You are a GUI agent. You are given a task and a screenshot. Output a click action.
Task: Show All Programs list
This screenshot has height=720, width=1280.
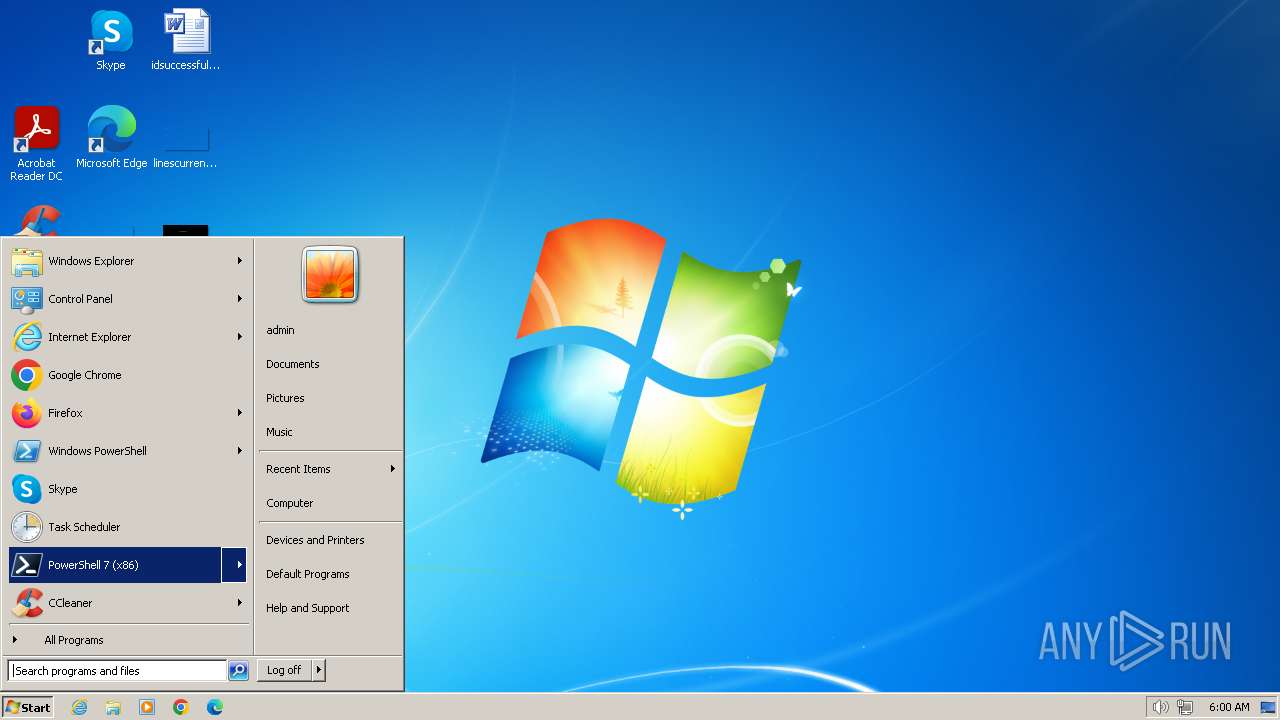coord(74,640)
